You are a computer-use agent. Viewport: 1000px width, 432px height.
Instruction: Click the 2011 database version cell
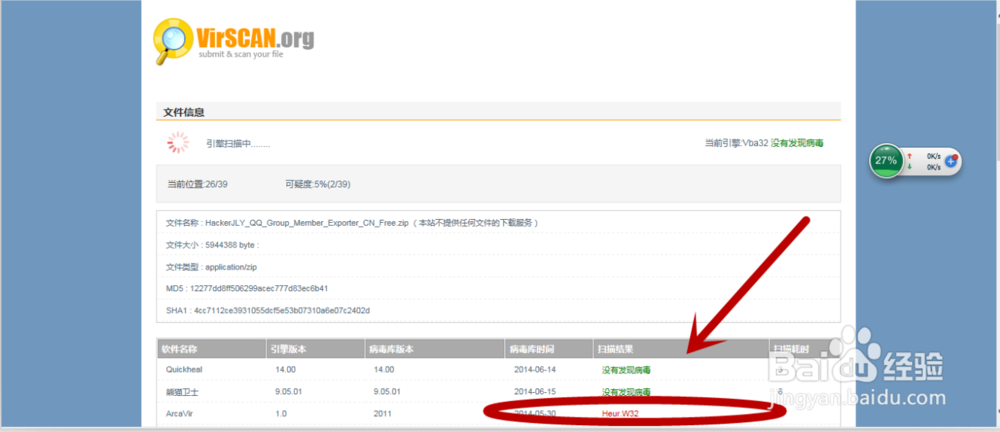381,413
